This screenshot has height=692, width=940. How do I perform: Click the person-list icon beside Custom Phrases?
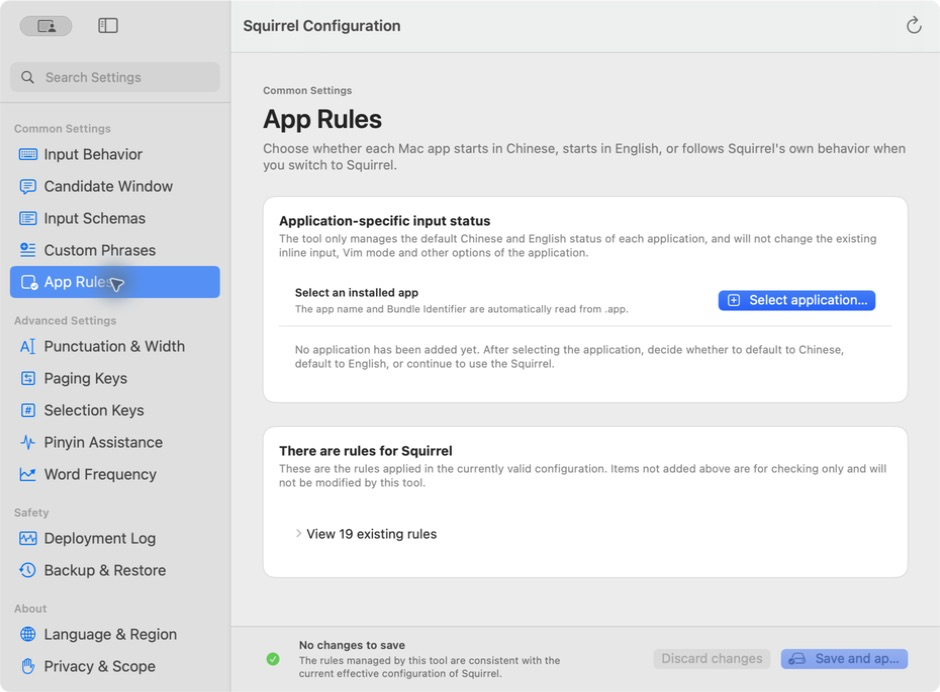[28, 250]
